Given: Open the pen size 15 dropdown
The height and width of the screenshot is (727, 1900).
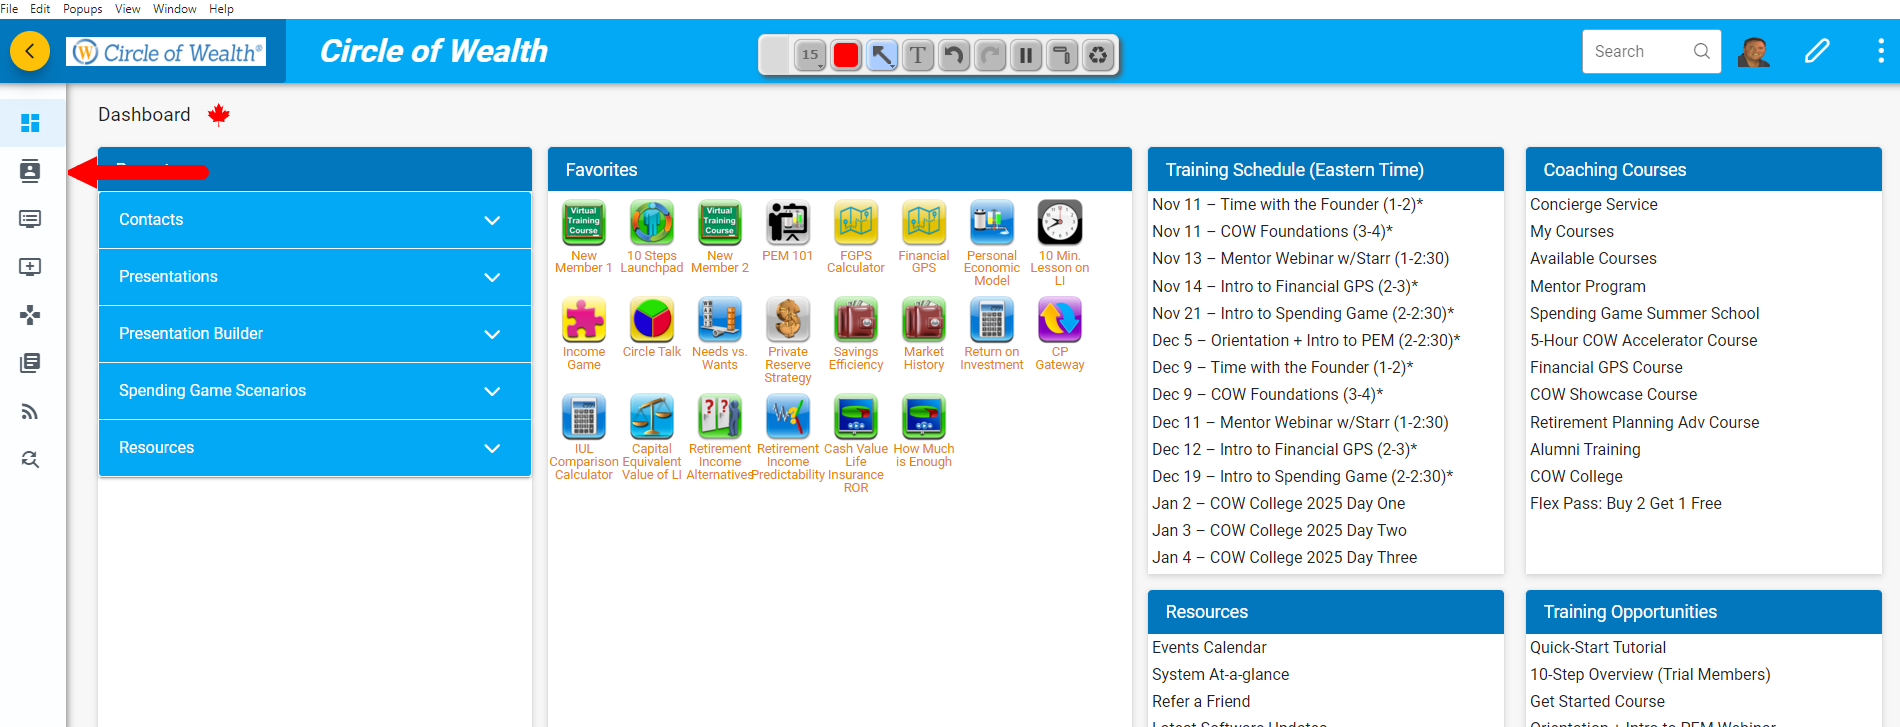Looking at the screenshot, I should [x=810, y=55].
